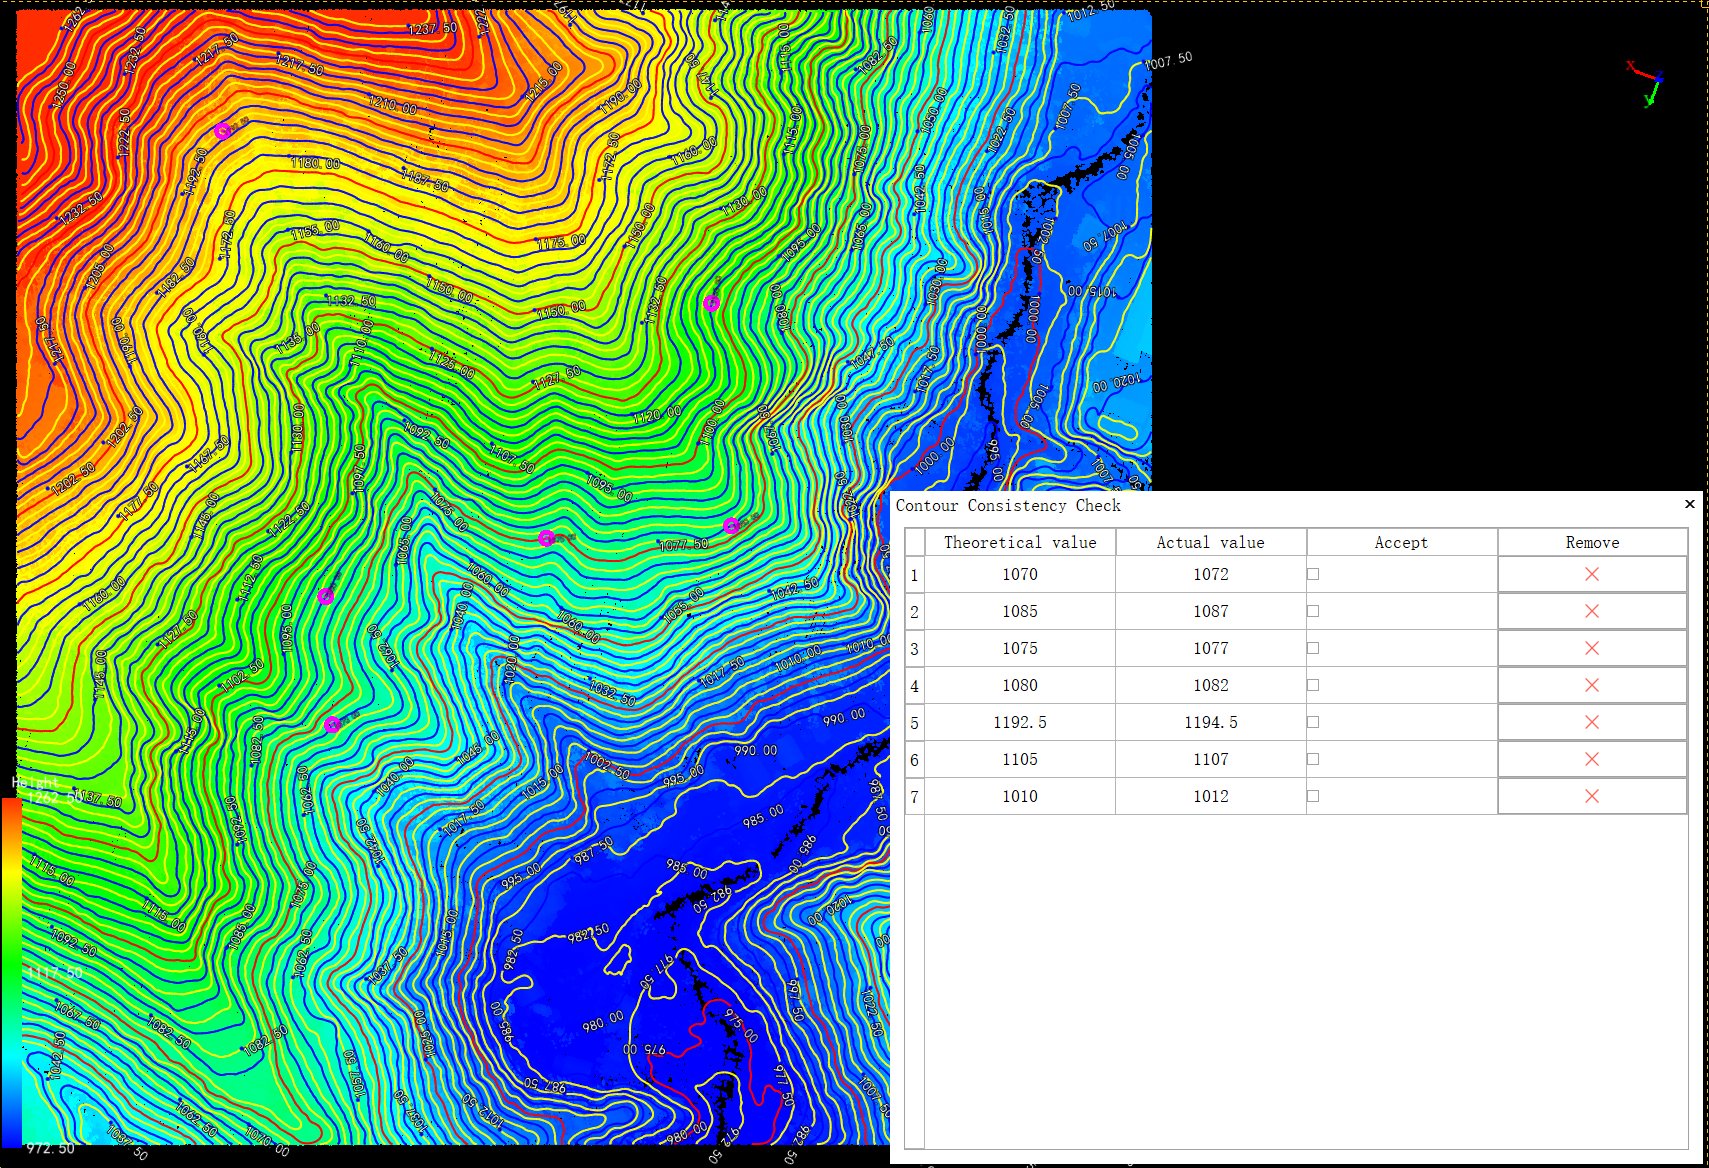Image resolution: width=1709 pixels, height=1168 pixels.
Task: Select theoretical value cell 1070
Action: click(x=1020, y=574)
